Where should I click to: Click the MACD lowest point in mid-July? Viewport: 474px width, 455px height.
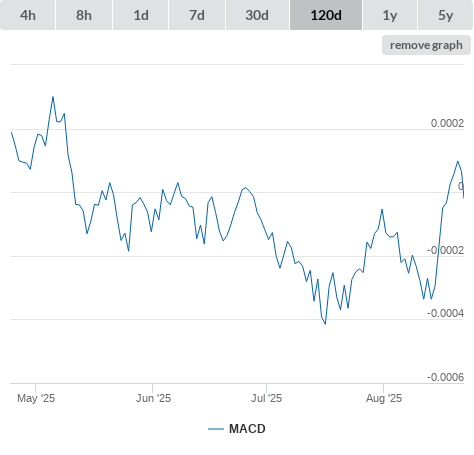tap(325, 324)
